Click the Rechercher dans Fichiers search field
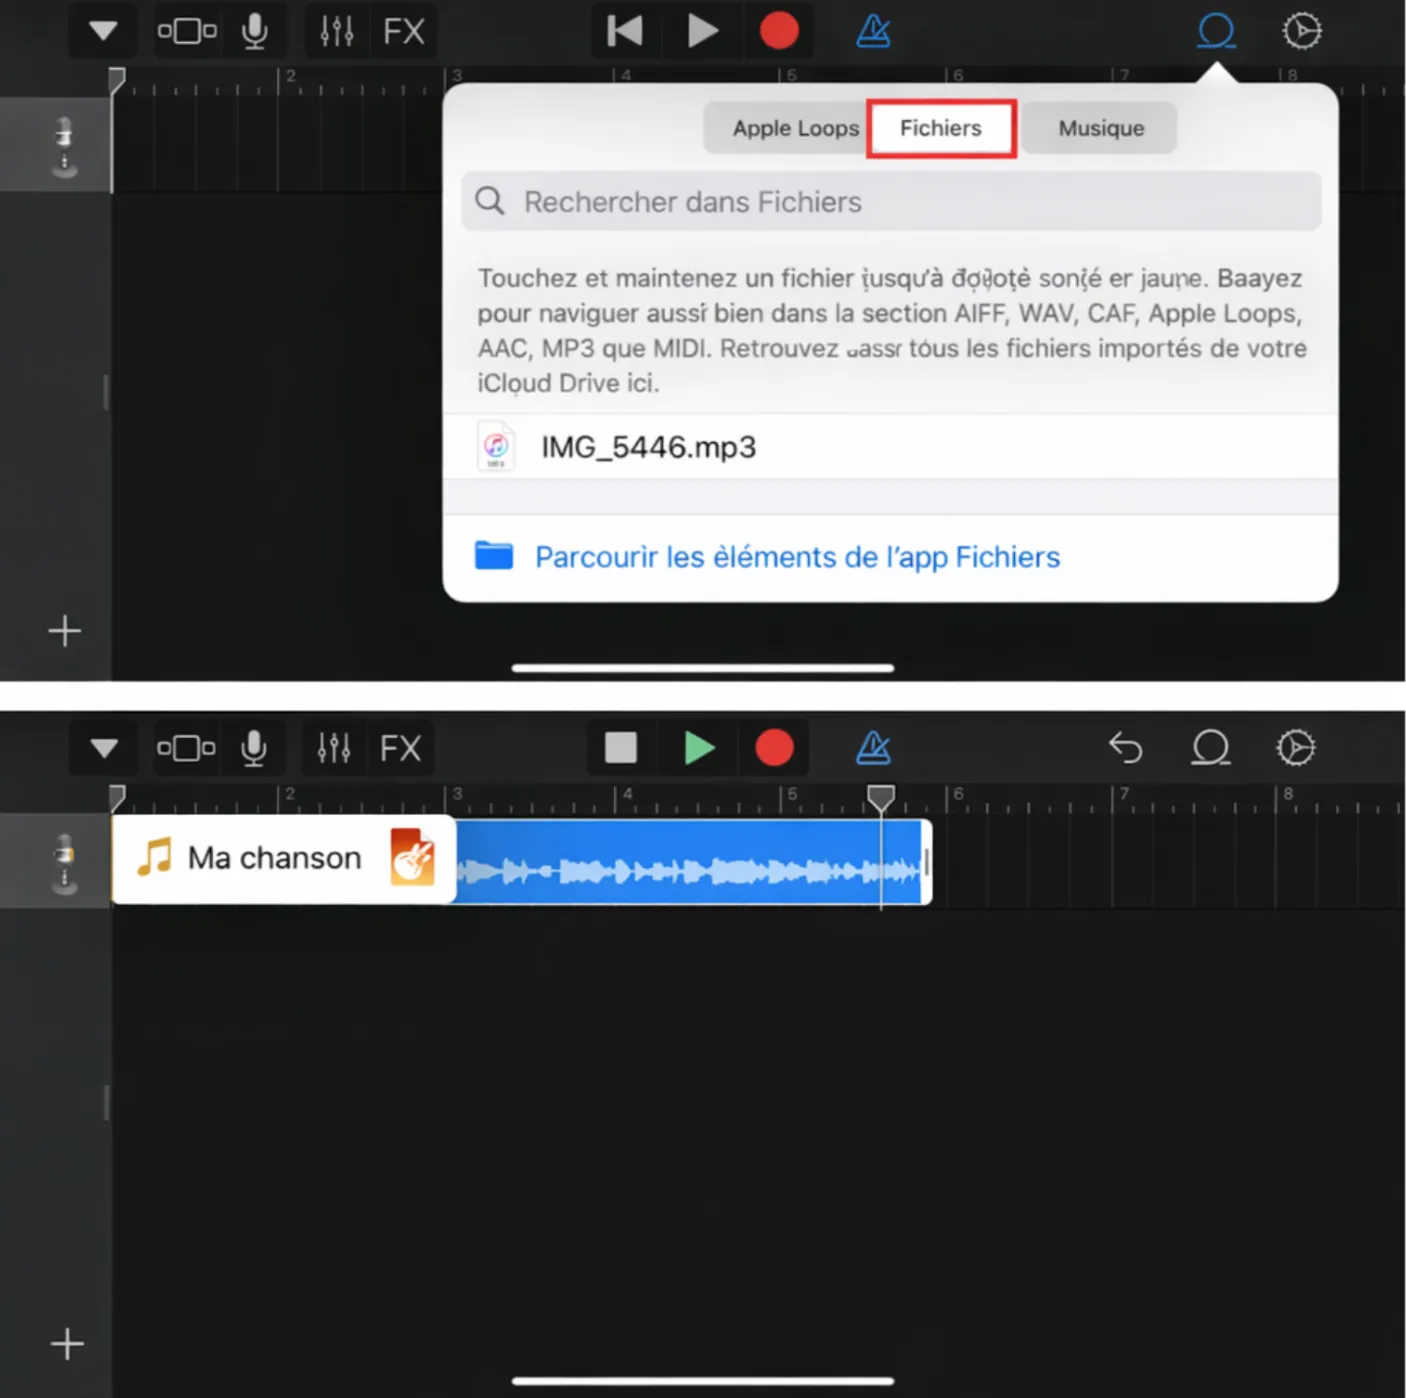This screenshot has width=1406, height=1398. click(x=891, y=202)
